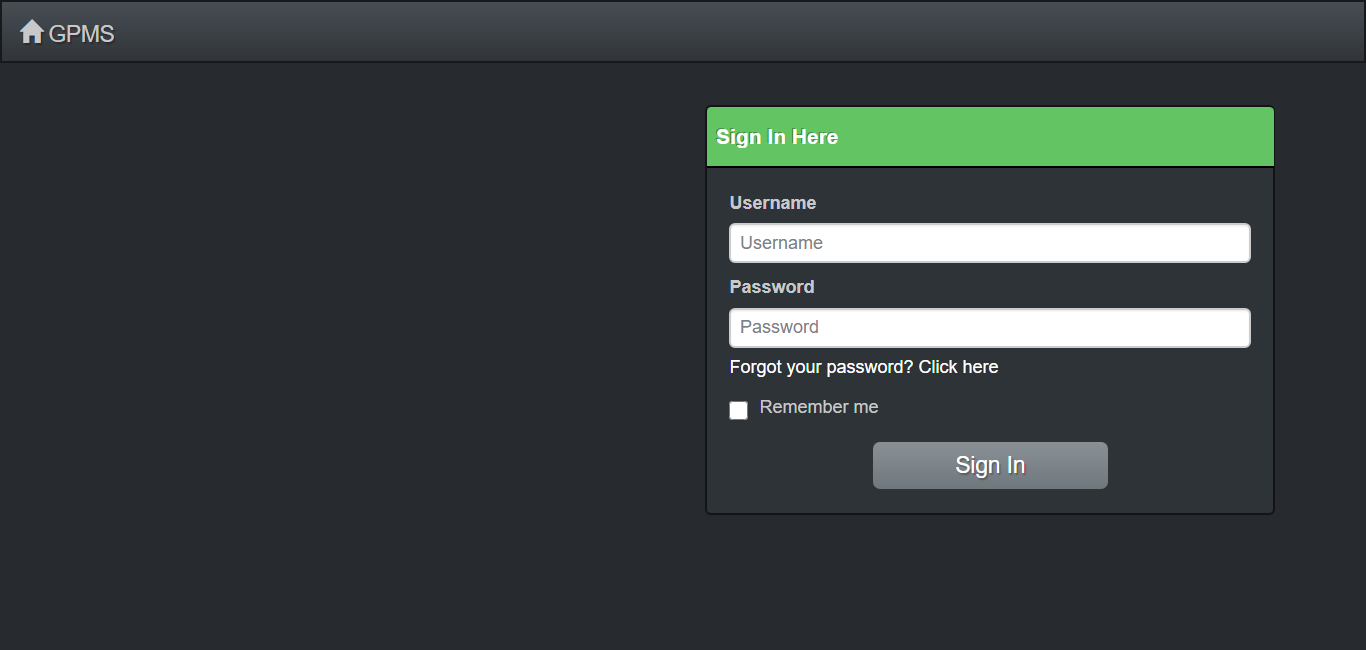Click the Password label text
The image size is (1366, 650).
point(771,286)
